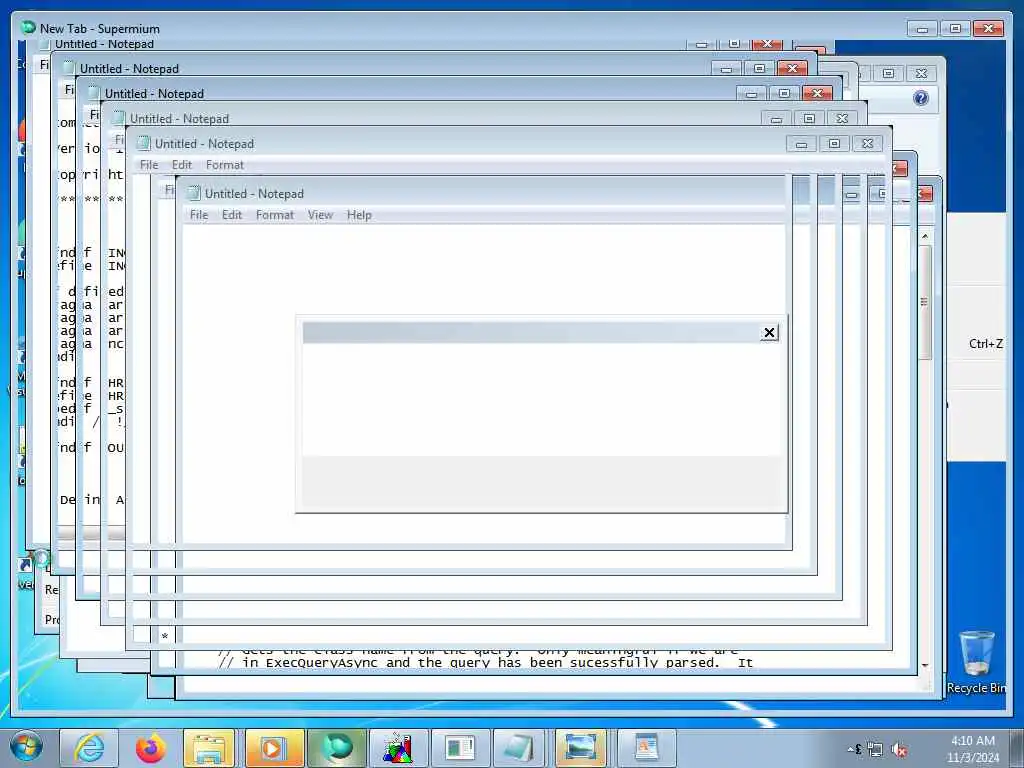This screenshot has height=768, width=1024.
Task: Click the frontmost Notepad's title bar icon
Action: (x=193, y=193)
